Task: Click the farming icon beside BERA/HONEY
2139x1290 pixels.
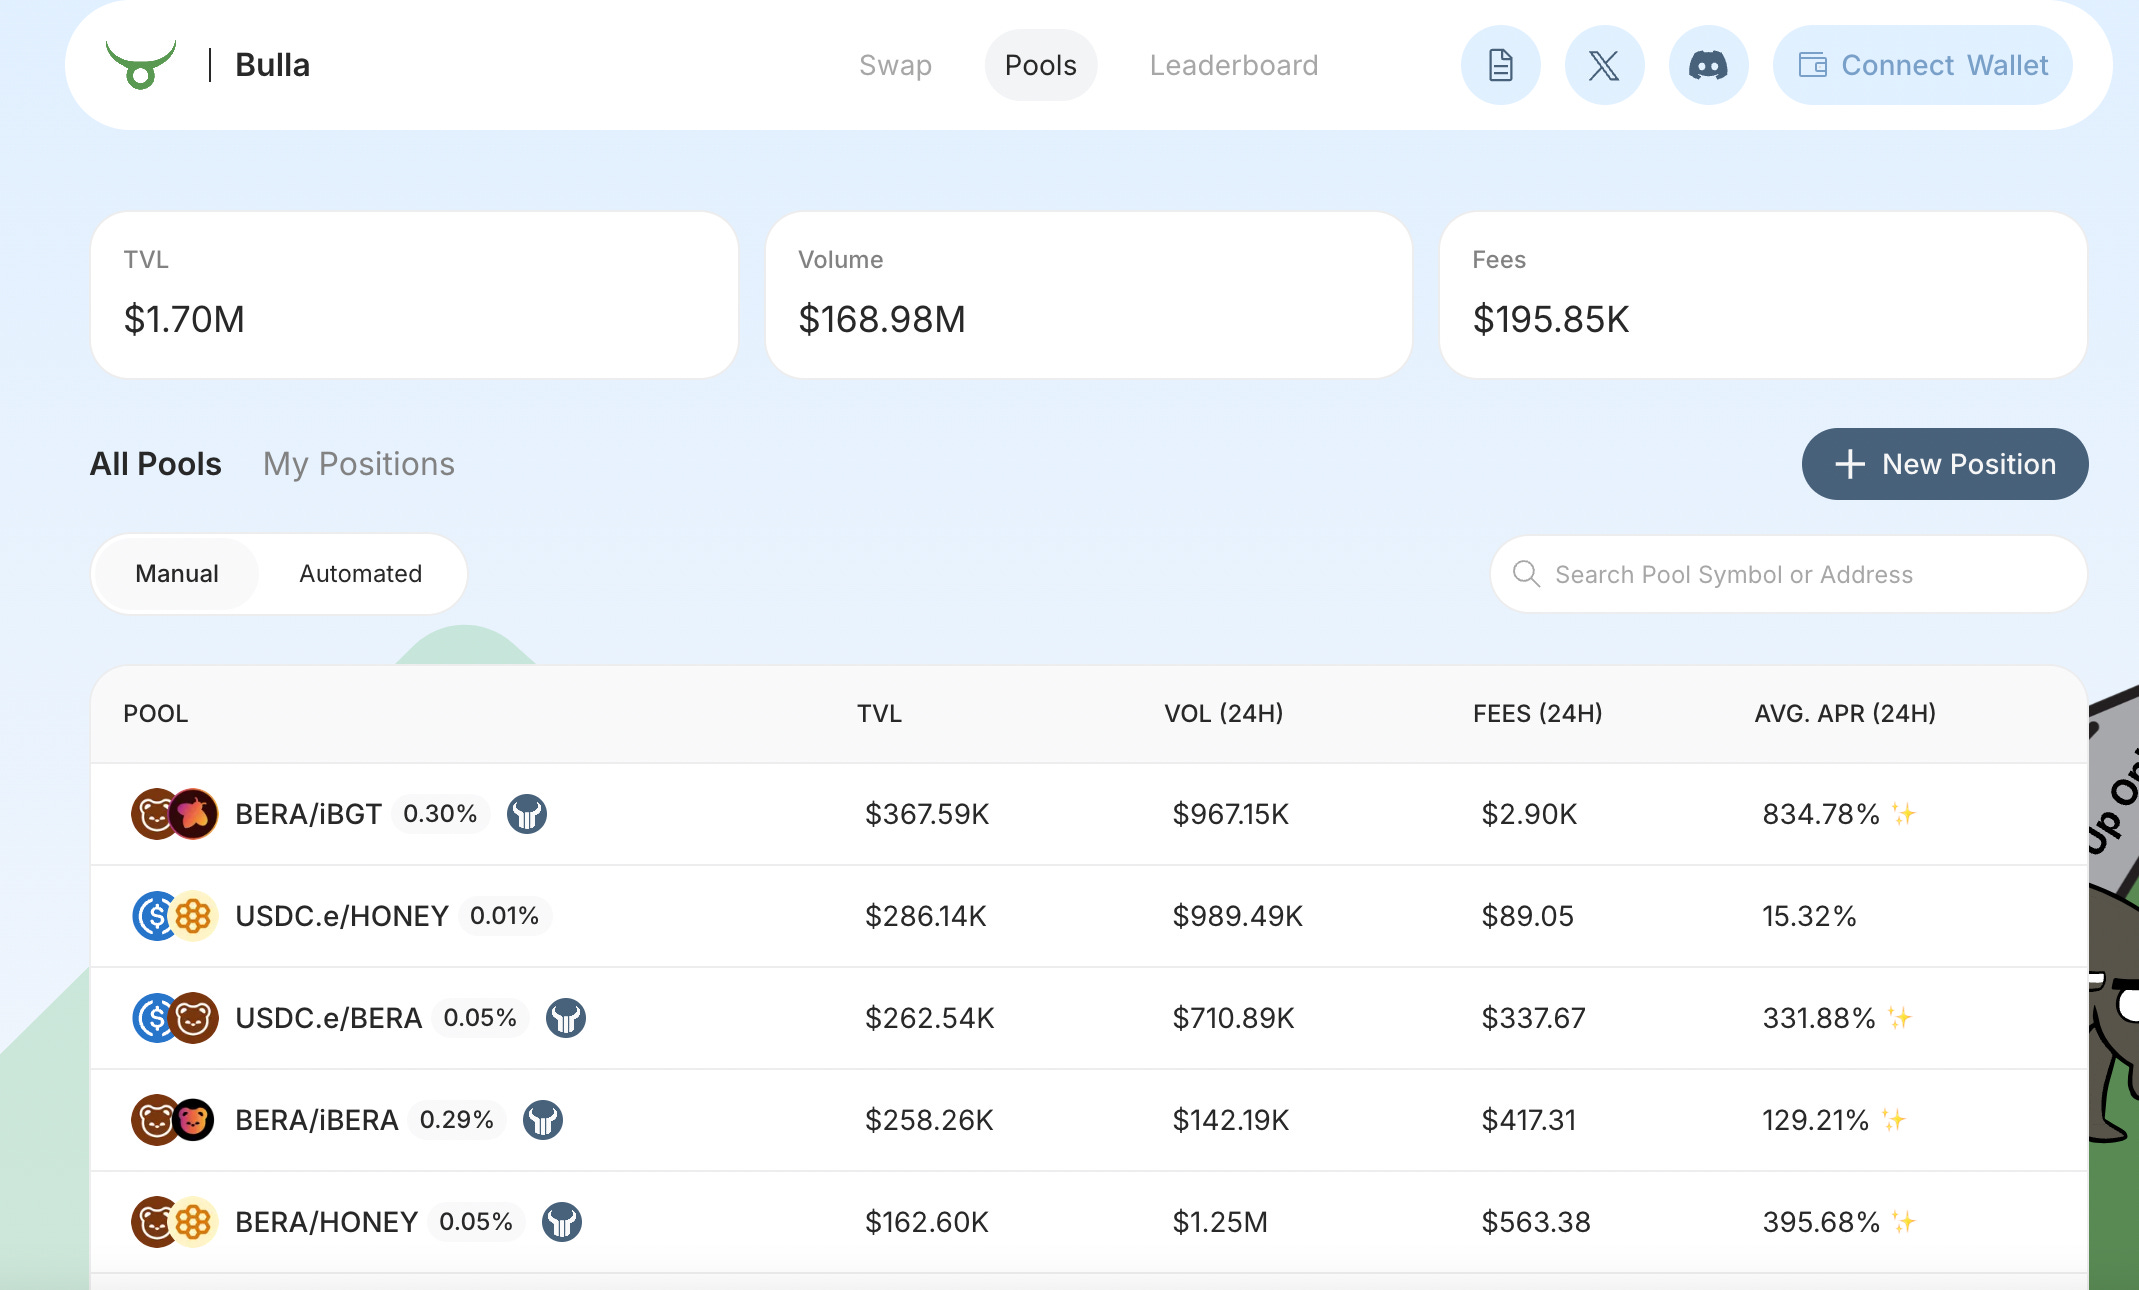Action: (562, 1222)
